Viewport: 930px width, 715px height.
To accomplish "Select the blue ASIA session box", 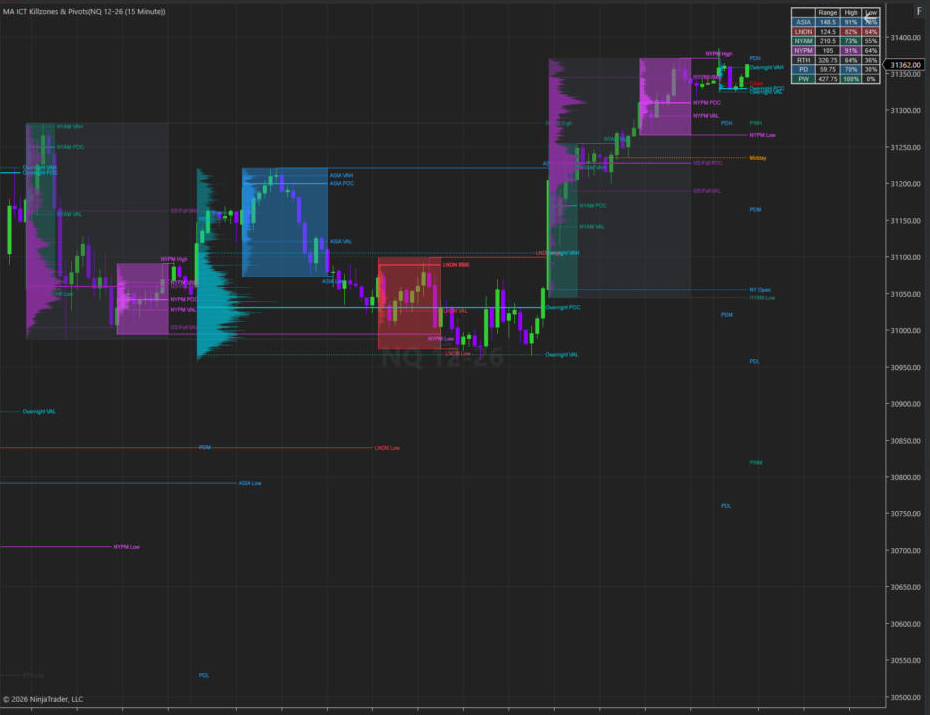I will tap(285, 222).
